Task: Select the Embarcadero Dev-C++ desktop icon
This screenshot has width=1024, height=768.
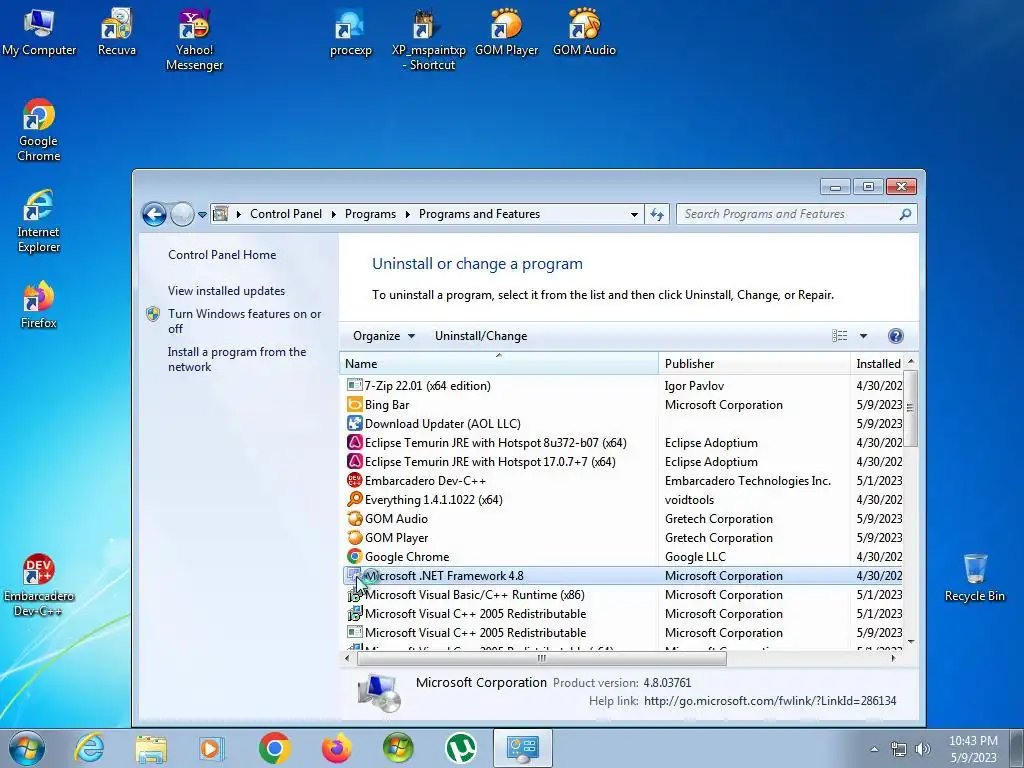Action: pyautogui.click(x=39, y=586)
